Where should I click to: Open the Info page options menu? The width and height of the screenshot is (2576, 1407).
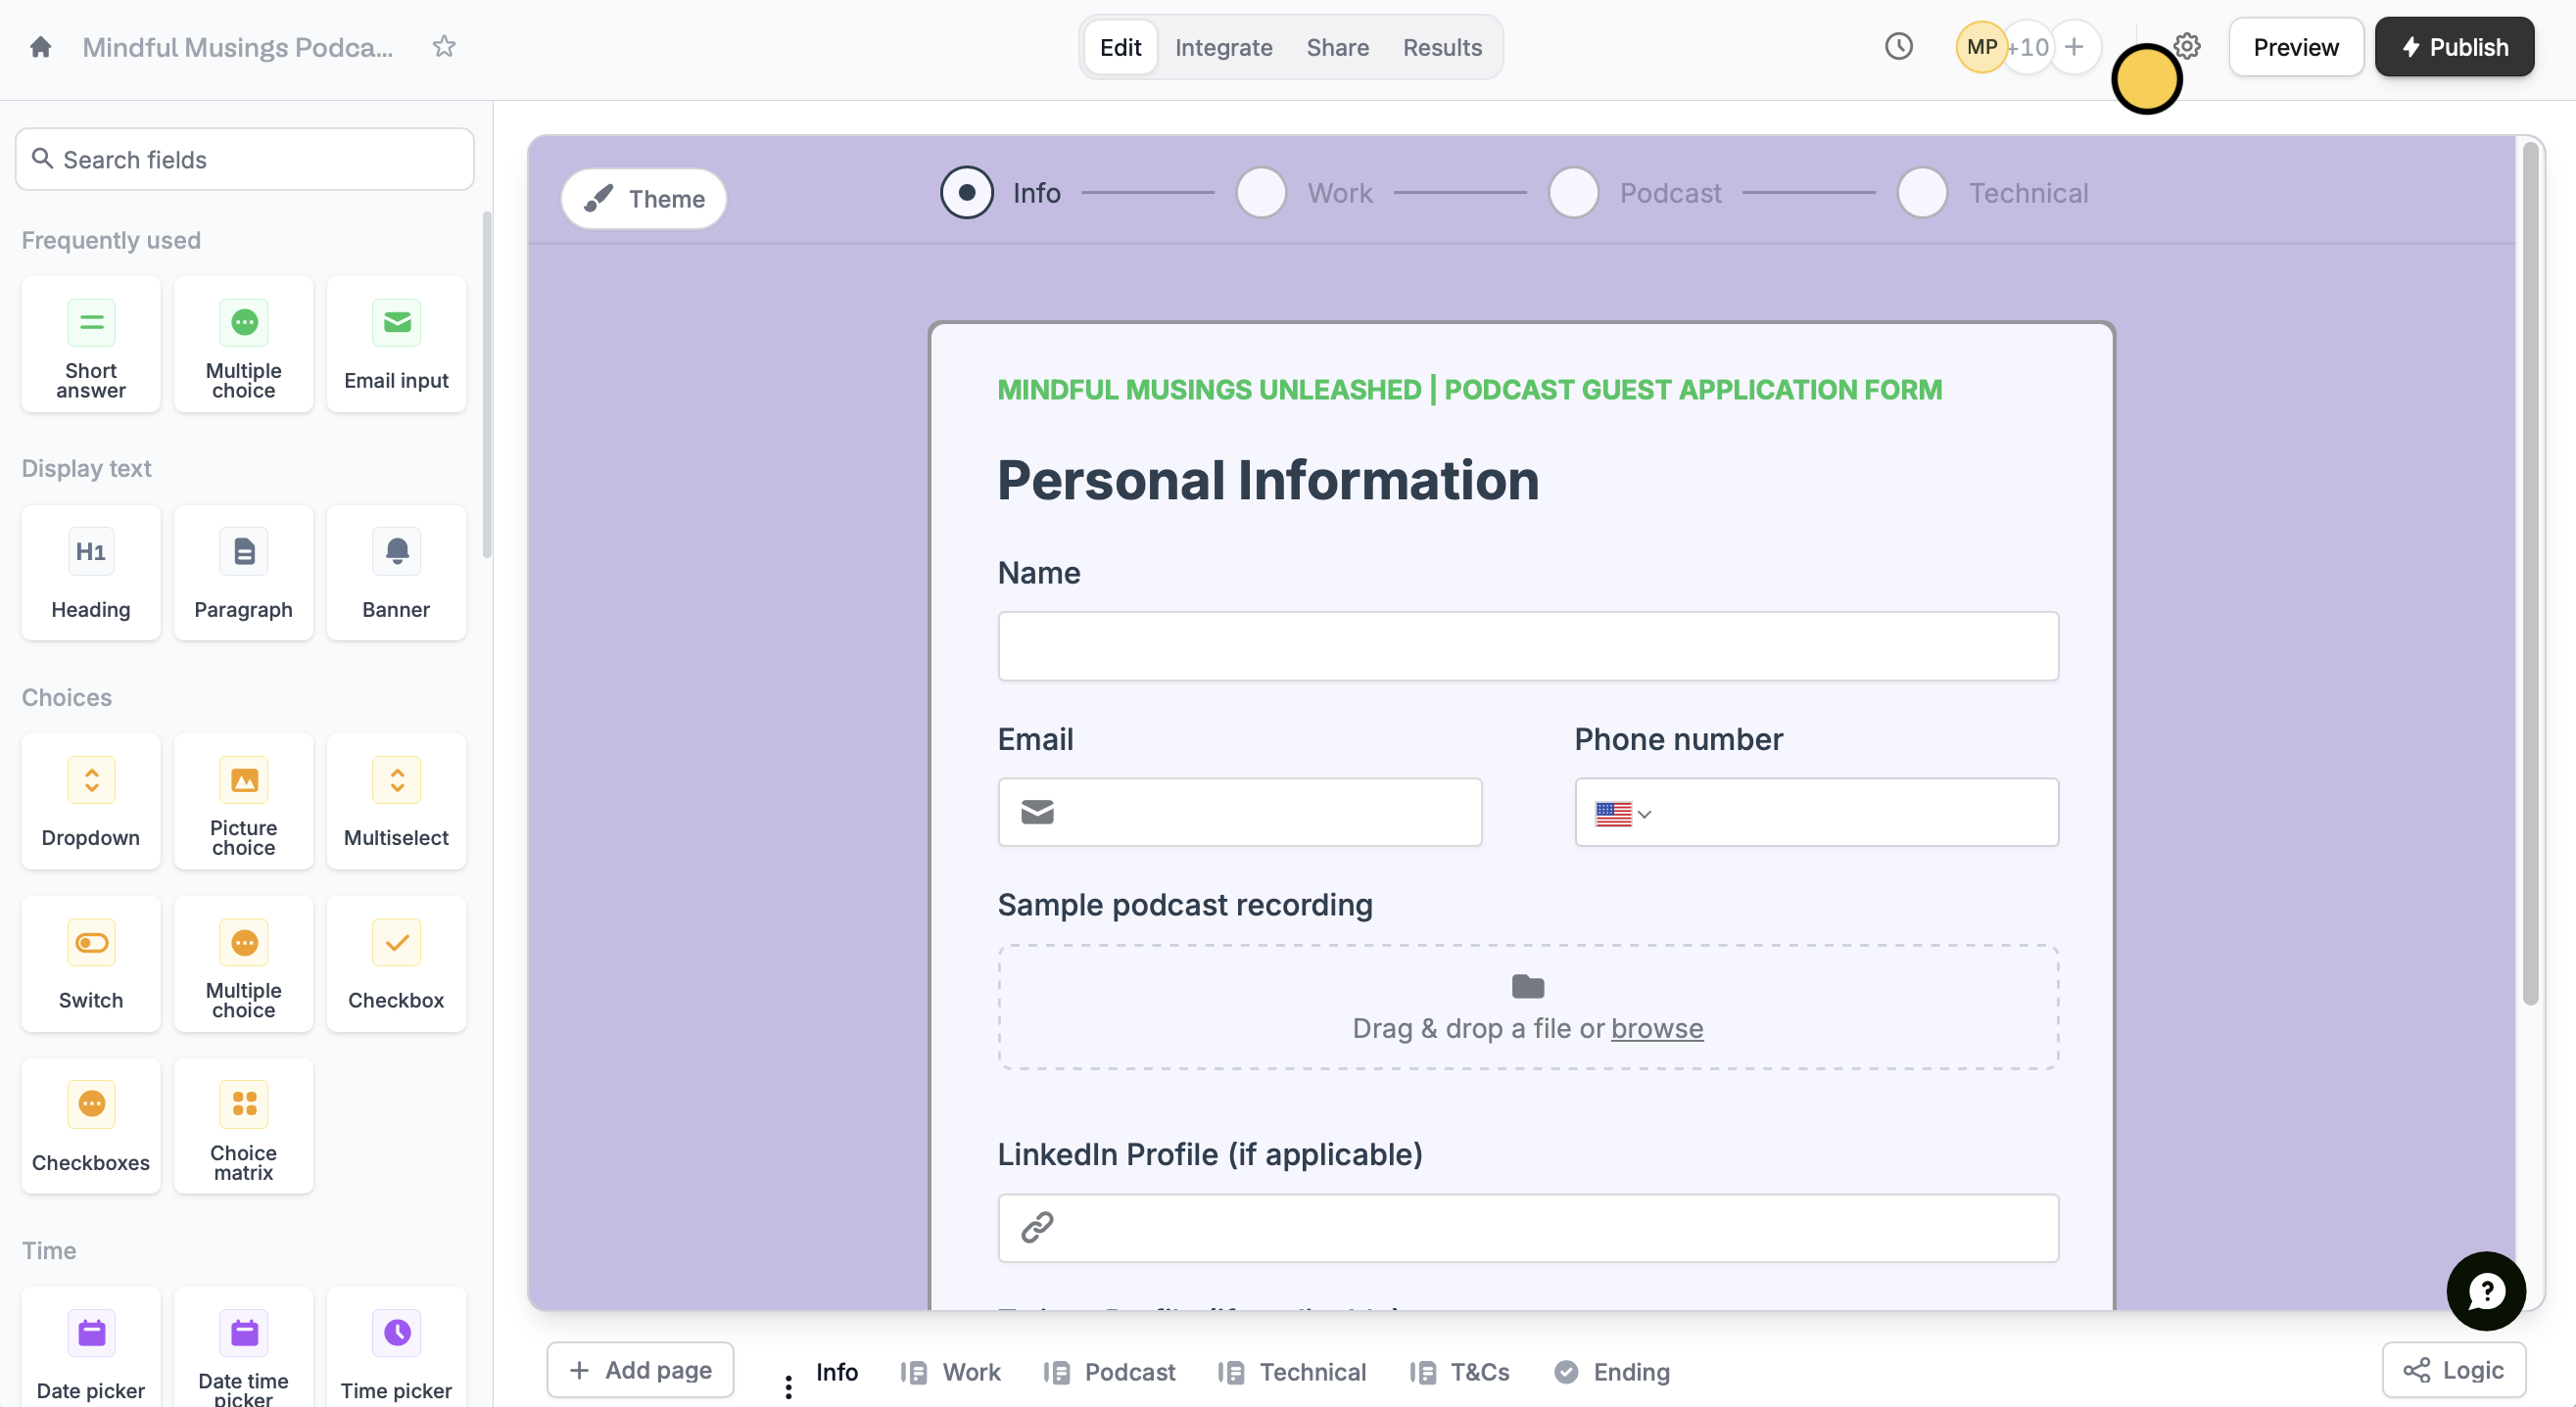click(x=788, y=1385)
